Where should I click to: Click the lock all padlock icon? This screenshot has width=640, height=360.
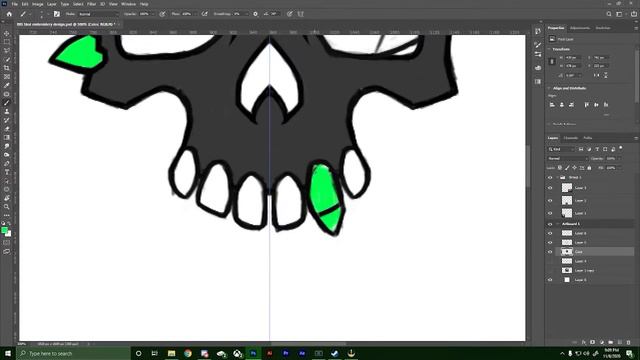coord(589,168)
